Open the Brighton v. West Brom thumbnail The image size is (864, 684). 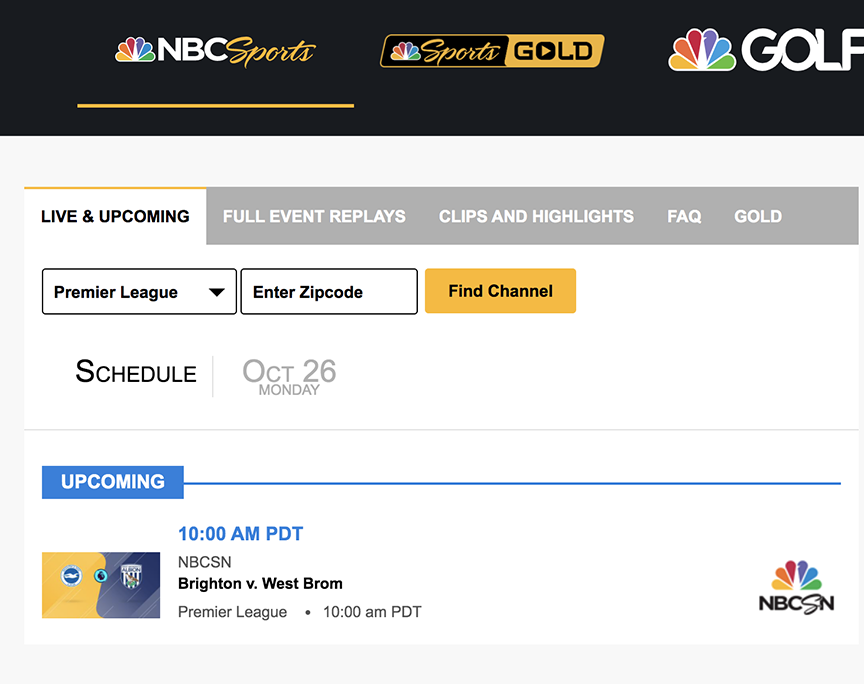pos(101,585)
